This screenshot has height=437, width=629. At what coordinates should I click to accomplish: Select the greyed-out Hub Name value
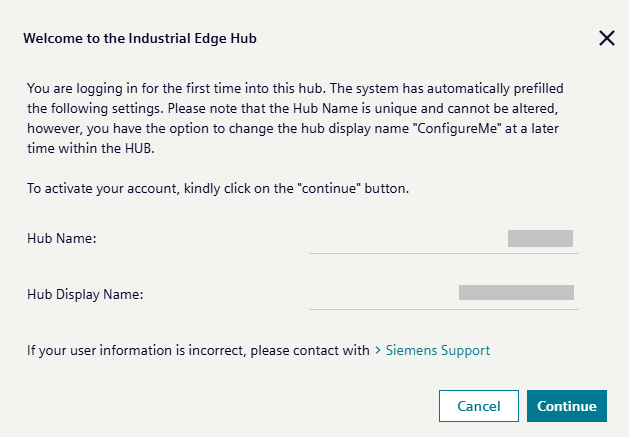[540, 238]
